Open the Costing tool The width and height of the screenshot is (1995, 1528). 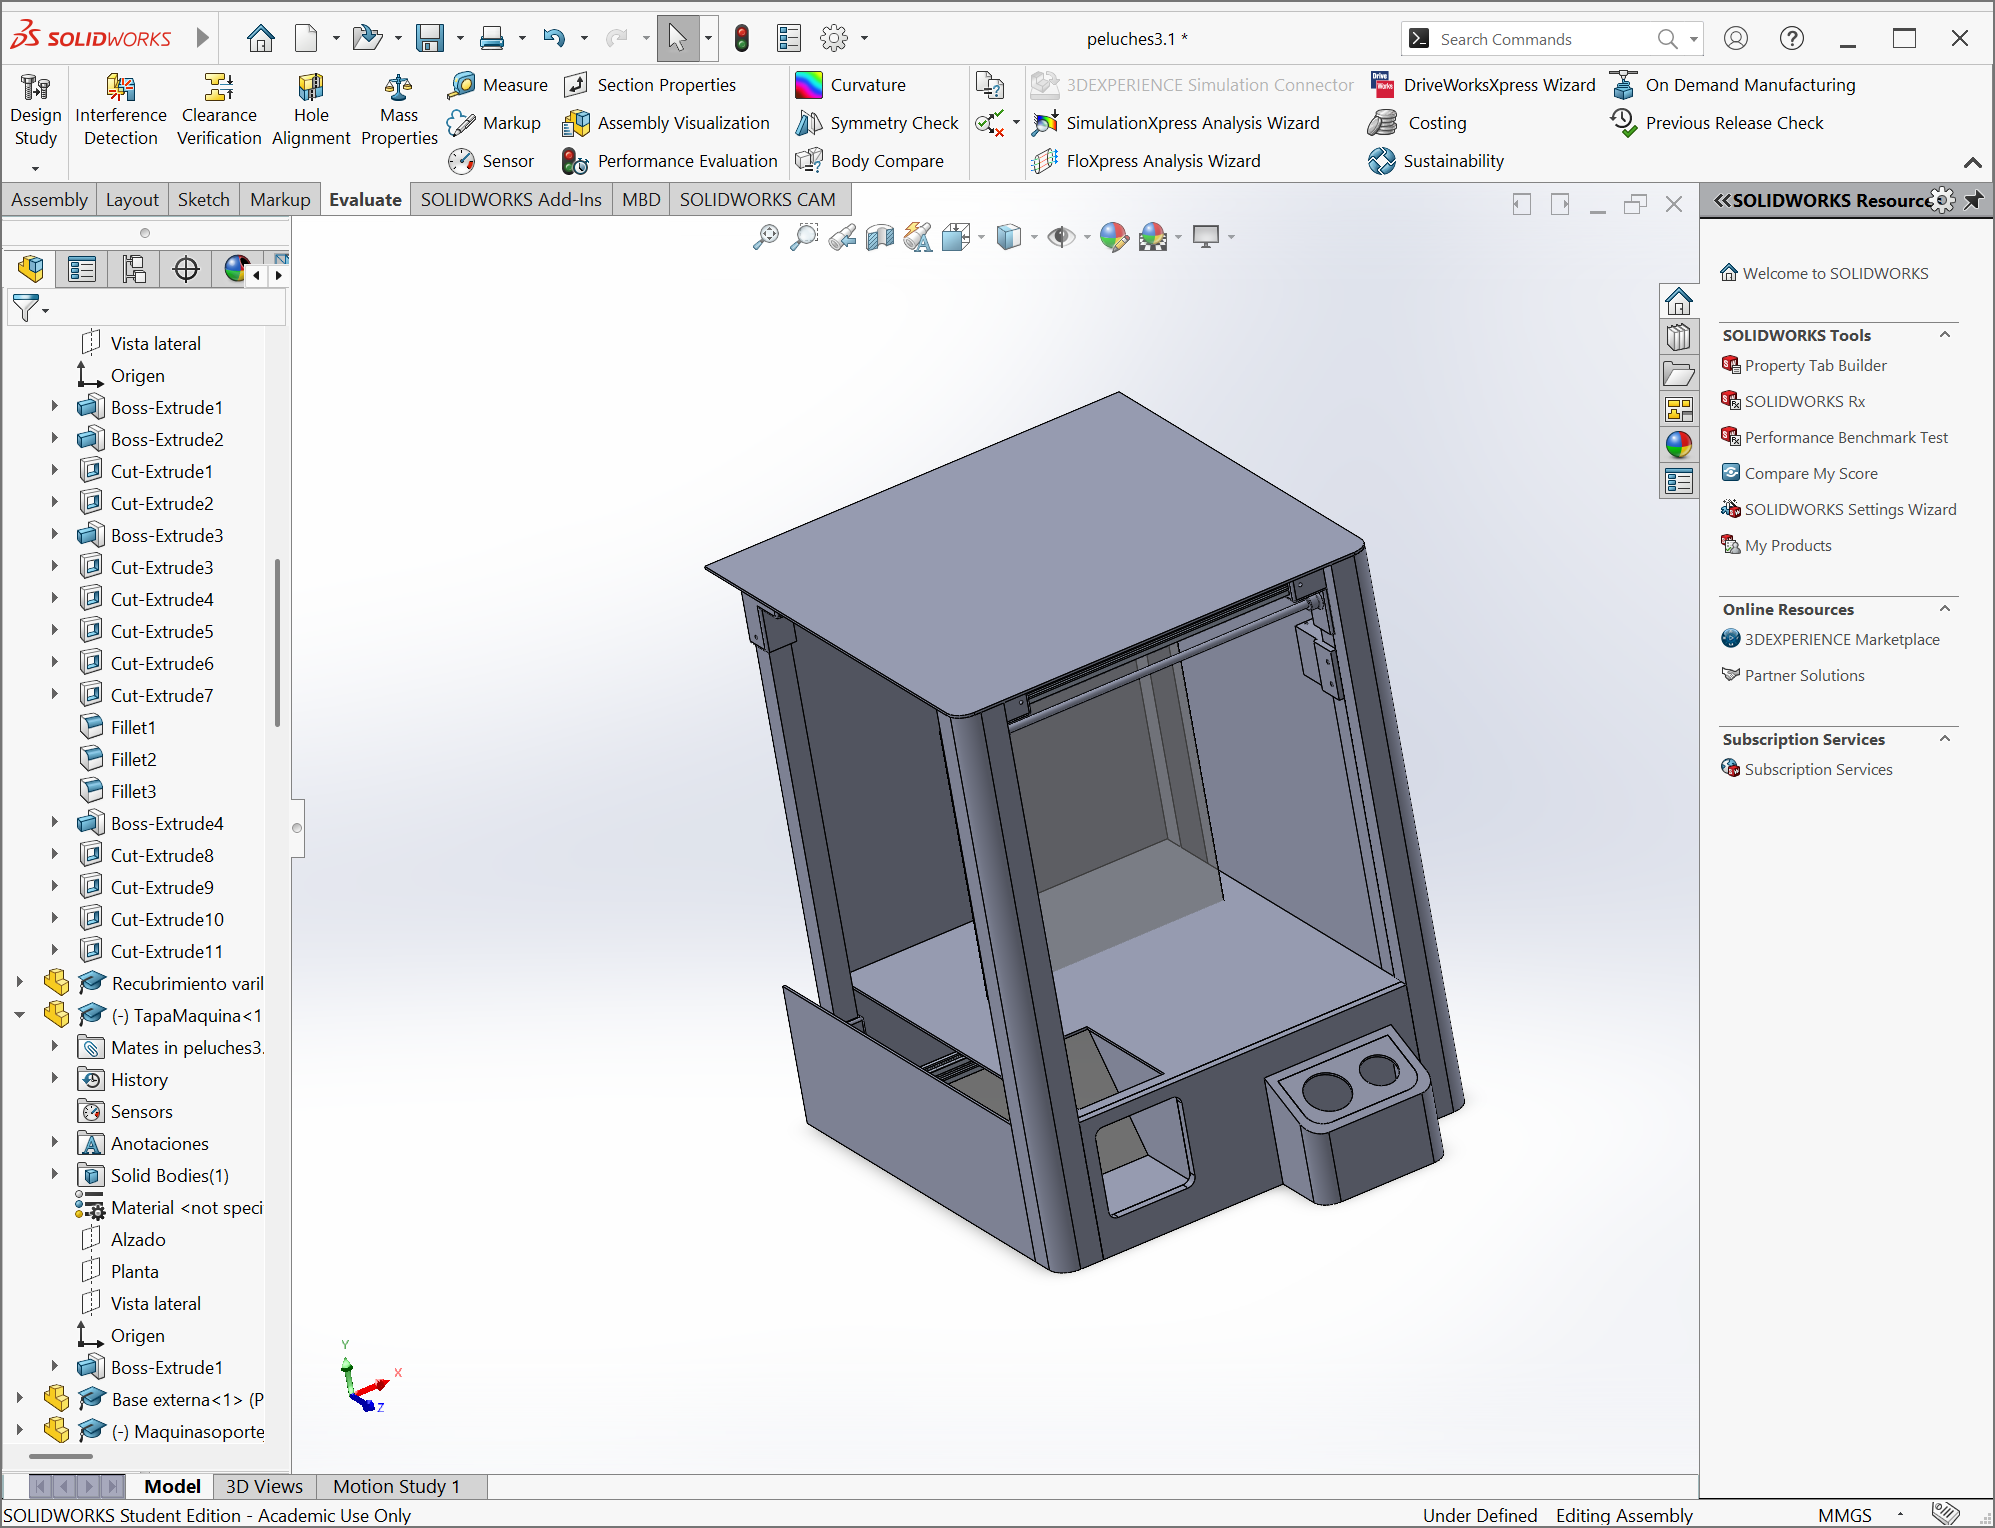click(x=1418, y=123)
